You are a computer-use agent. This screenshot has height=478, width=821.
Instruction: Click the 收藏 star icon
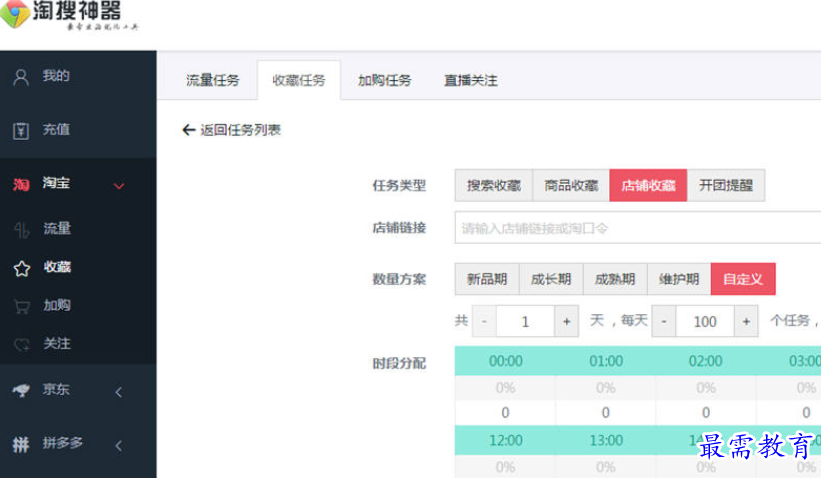[22, 269]
